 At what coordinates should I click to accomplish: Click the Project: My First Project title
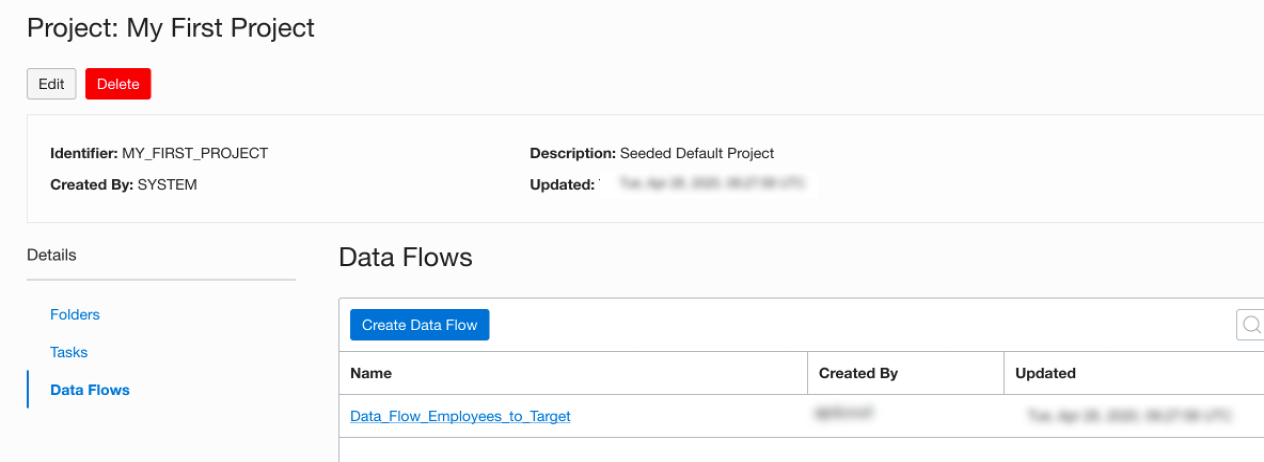[171, 28]
